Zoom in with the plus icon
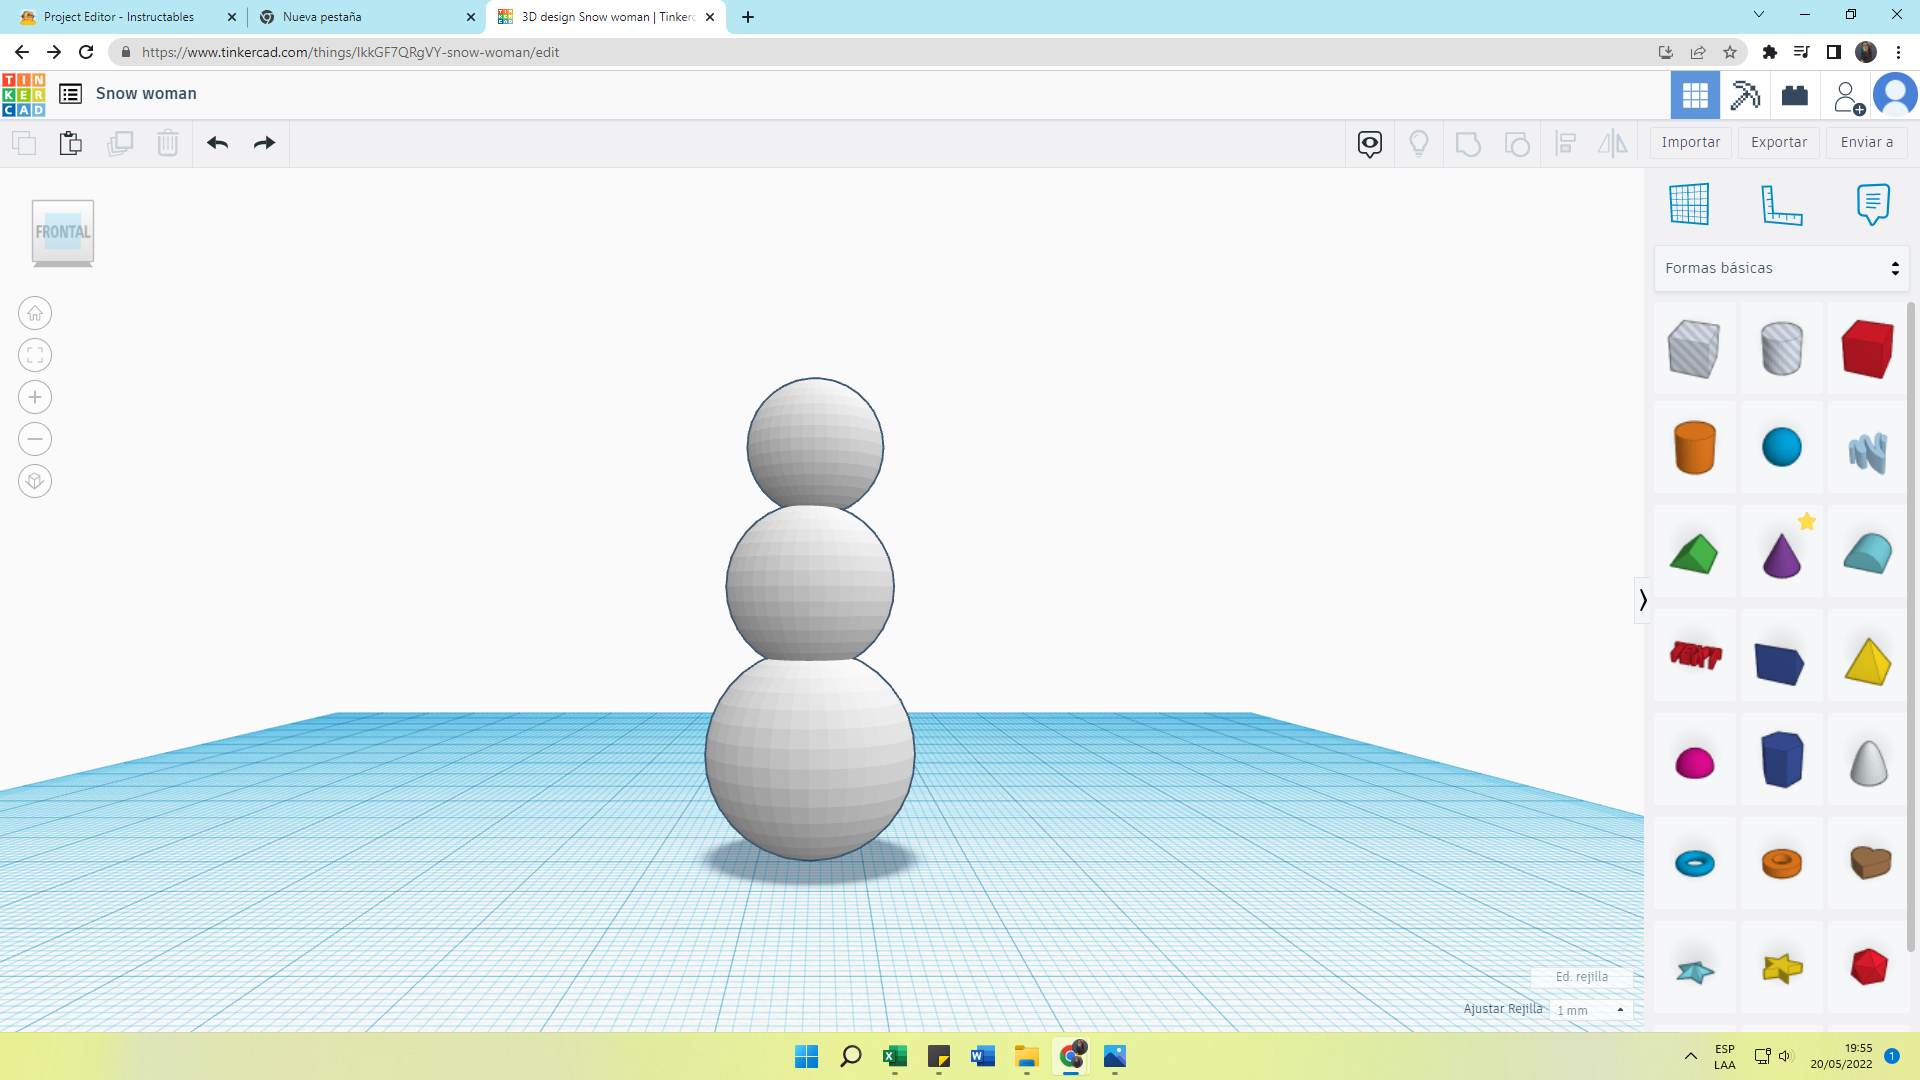 35,398
